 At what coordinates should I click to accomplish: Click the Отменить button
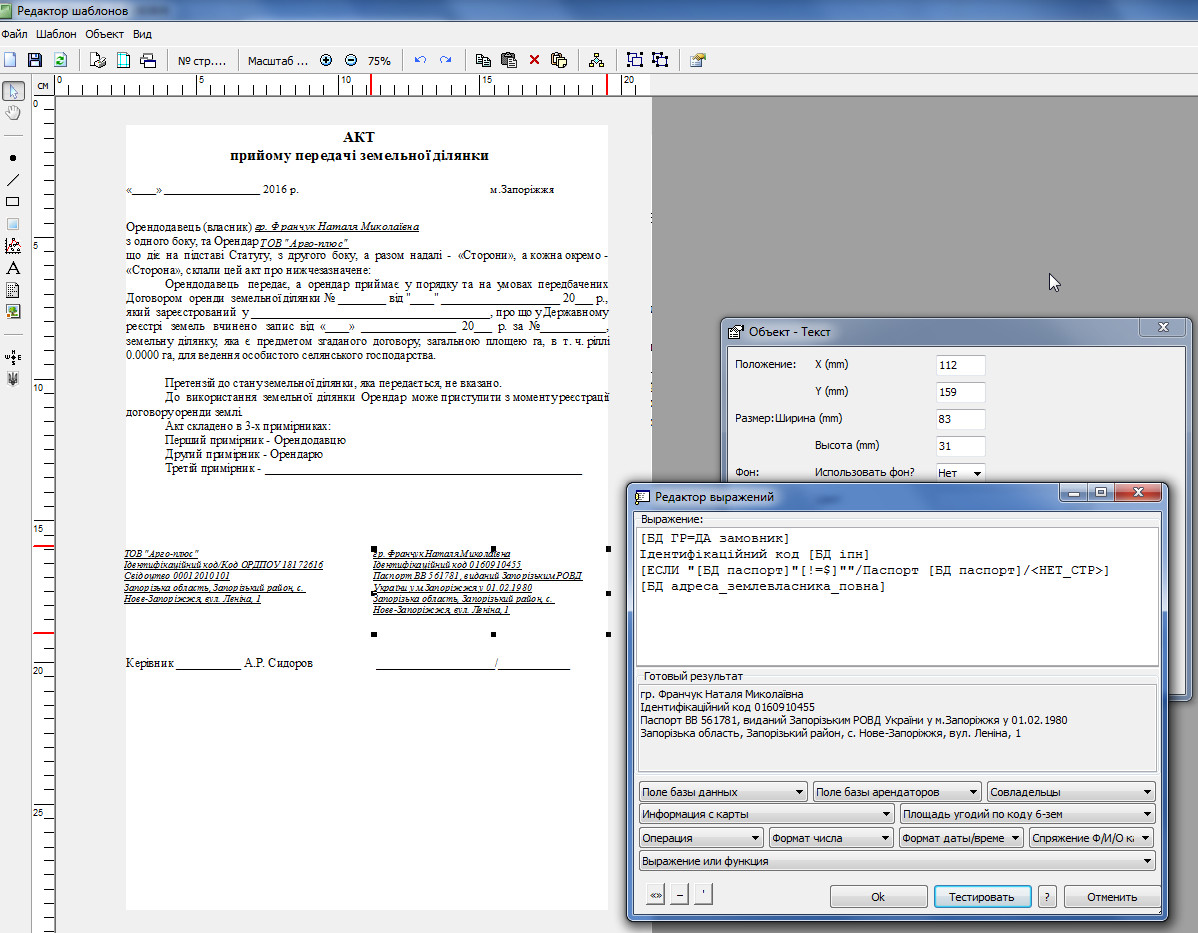[1112, 896]
